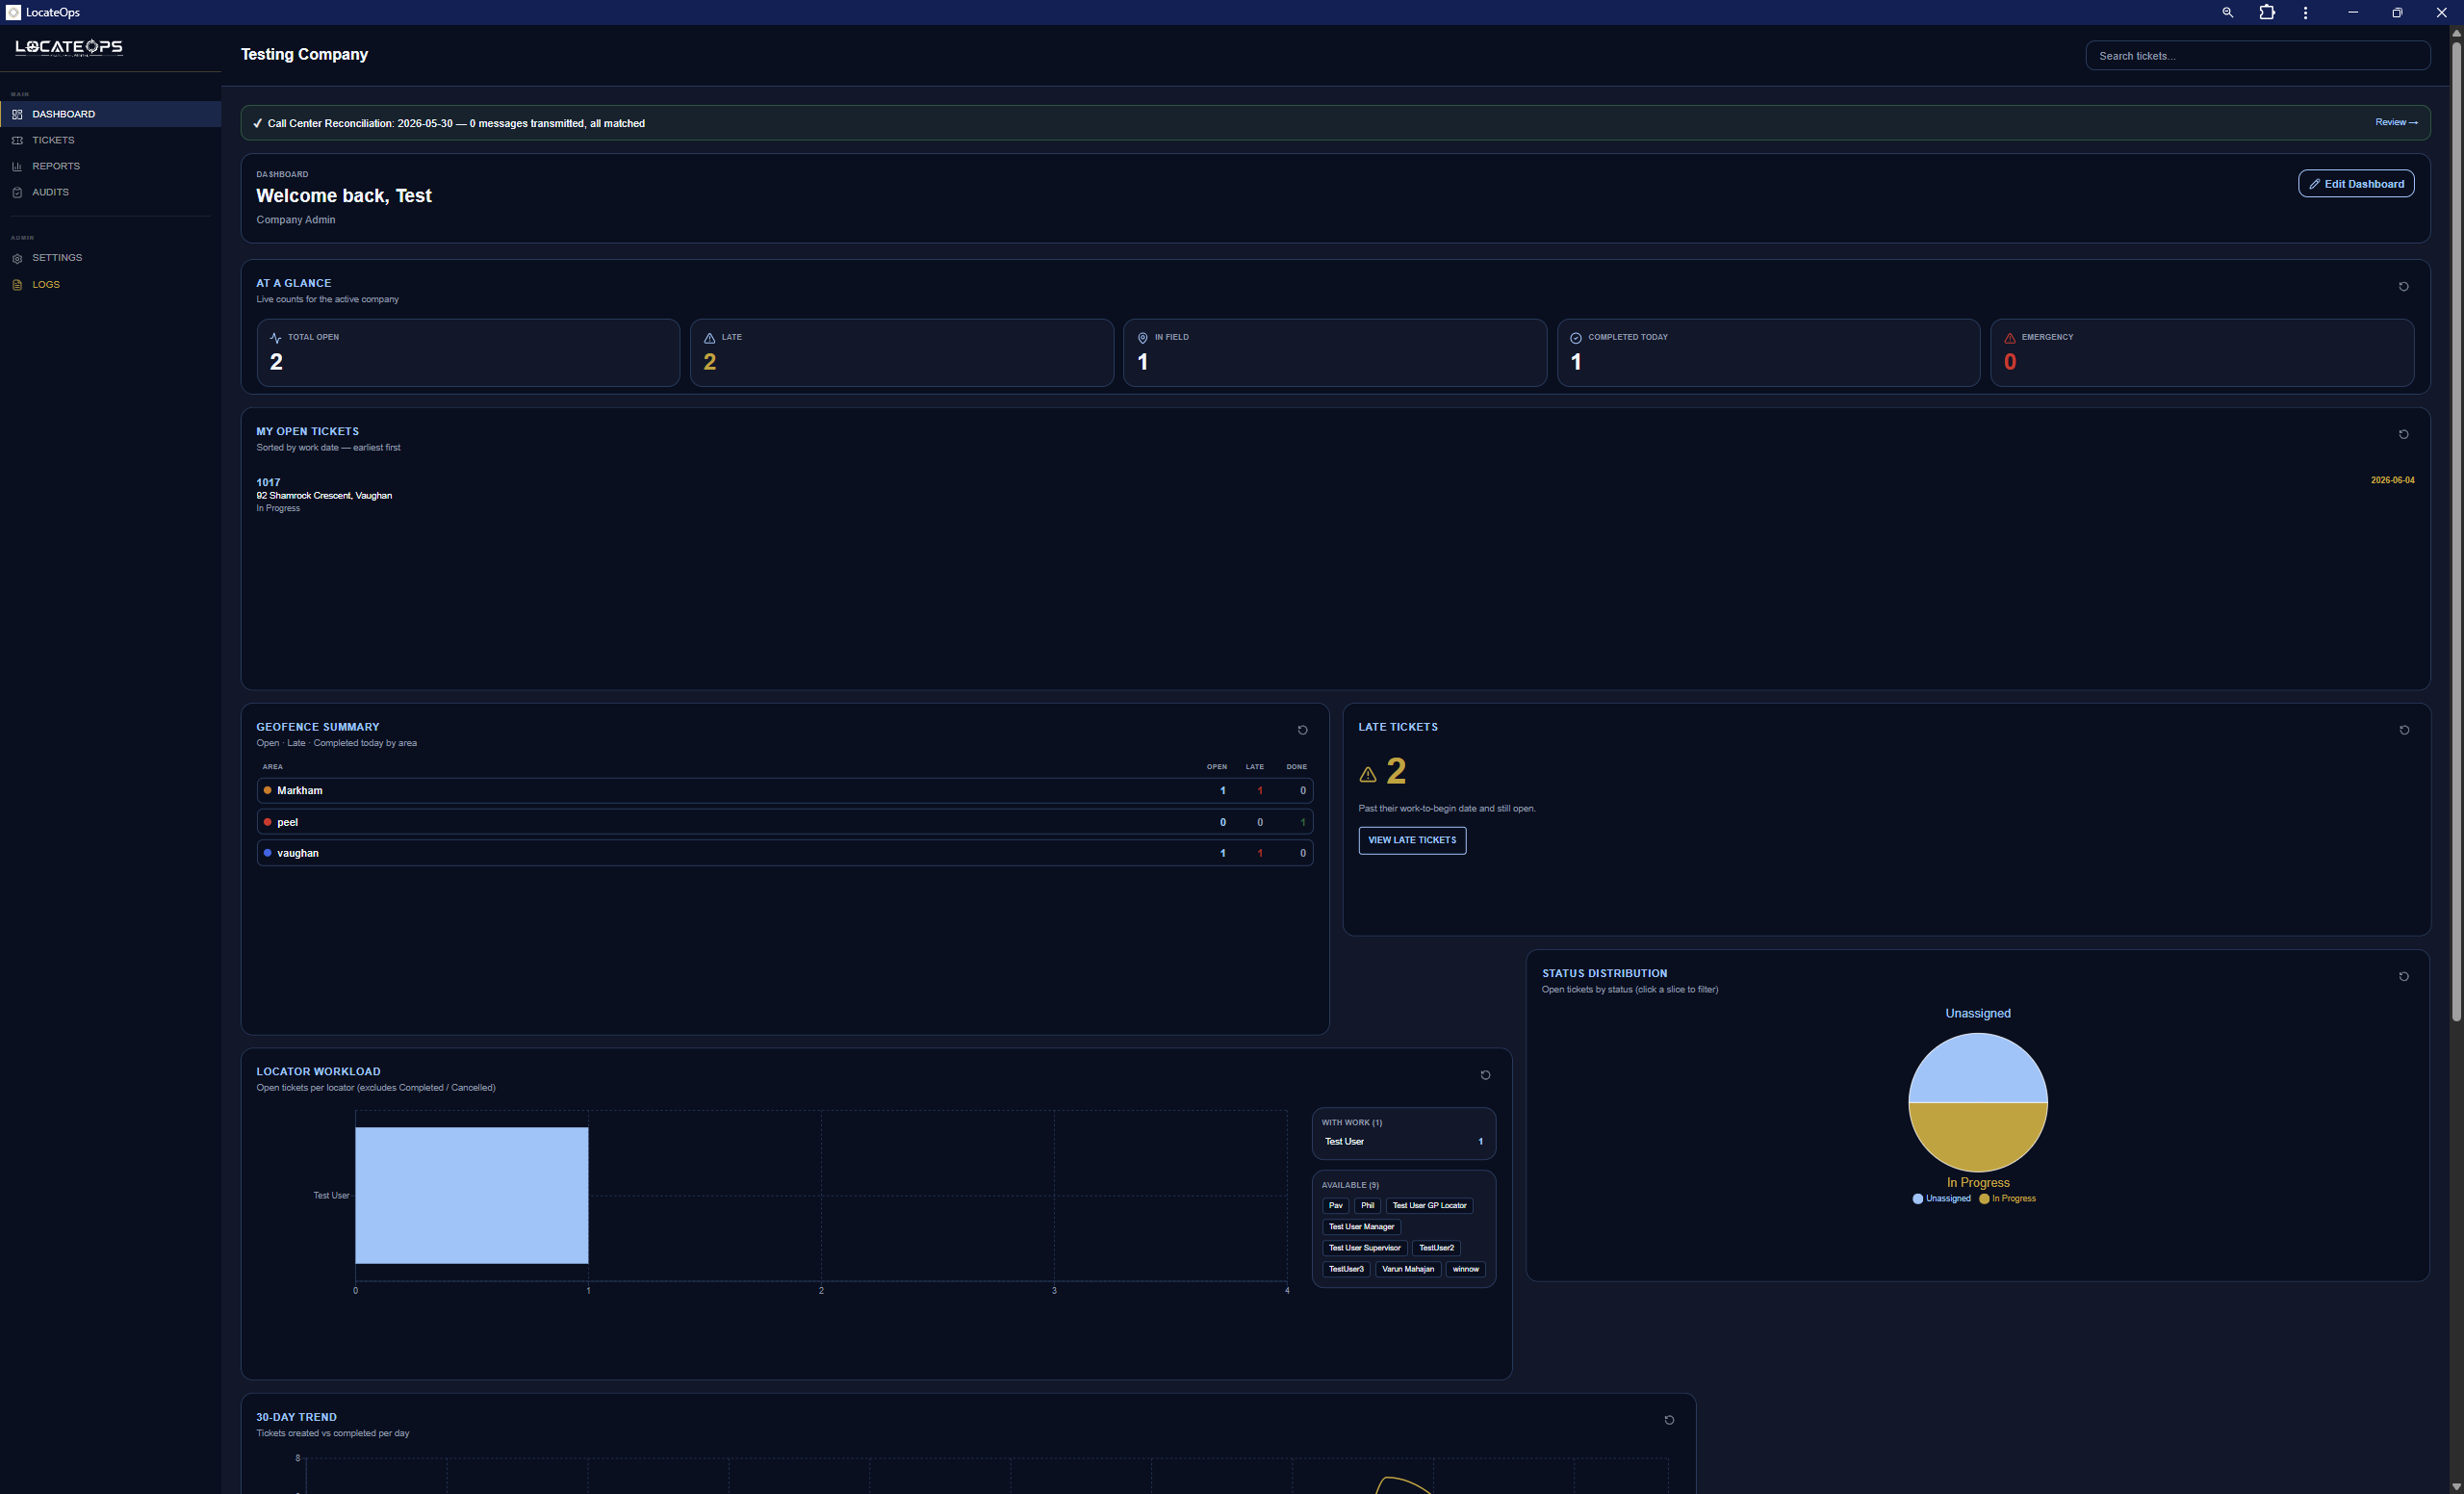
Task: Open Audits in the sidebar
Action: point(110,192)
